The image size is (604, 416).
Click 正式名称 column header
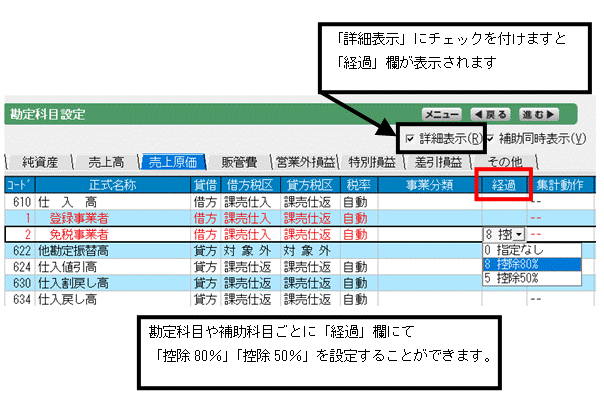click(112, 185)
